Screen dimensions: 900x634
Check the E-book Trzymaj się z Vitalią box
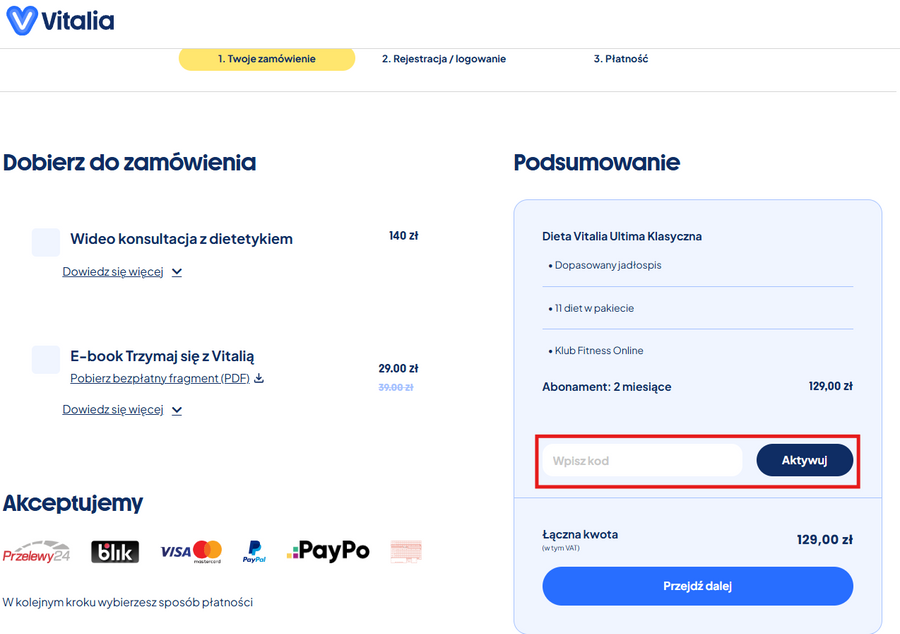pos(46,359)
